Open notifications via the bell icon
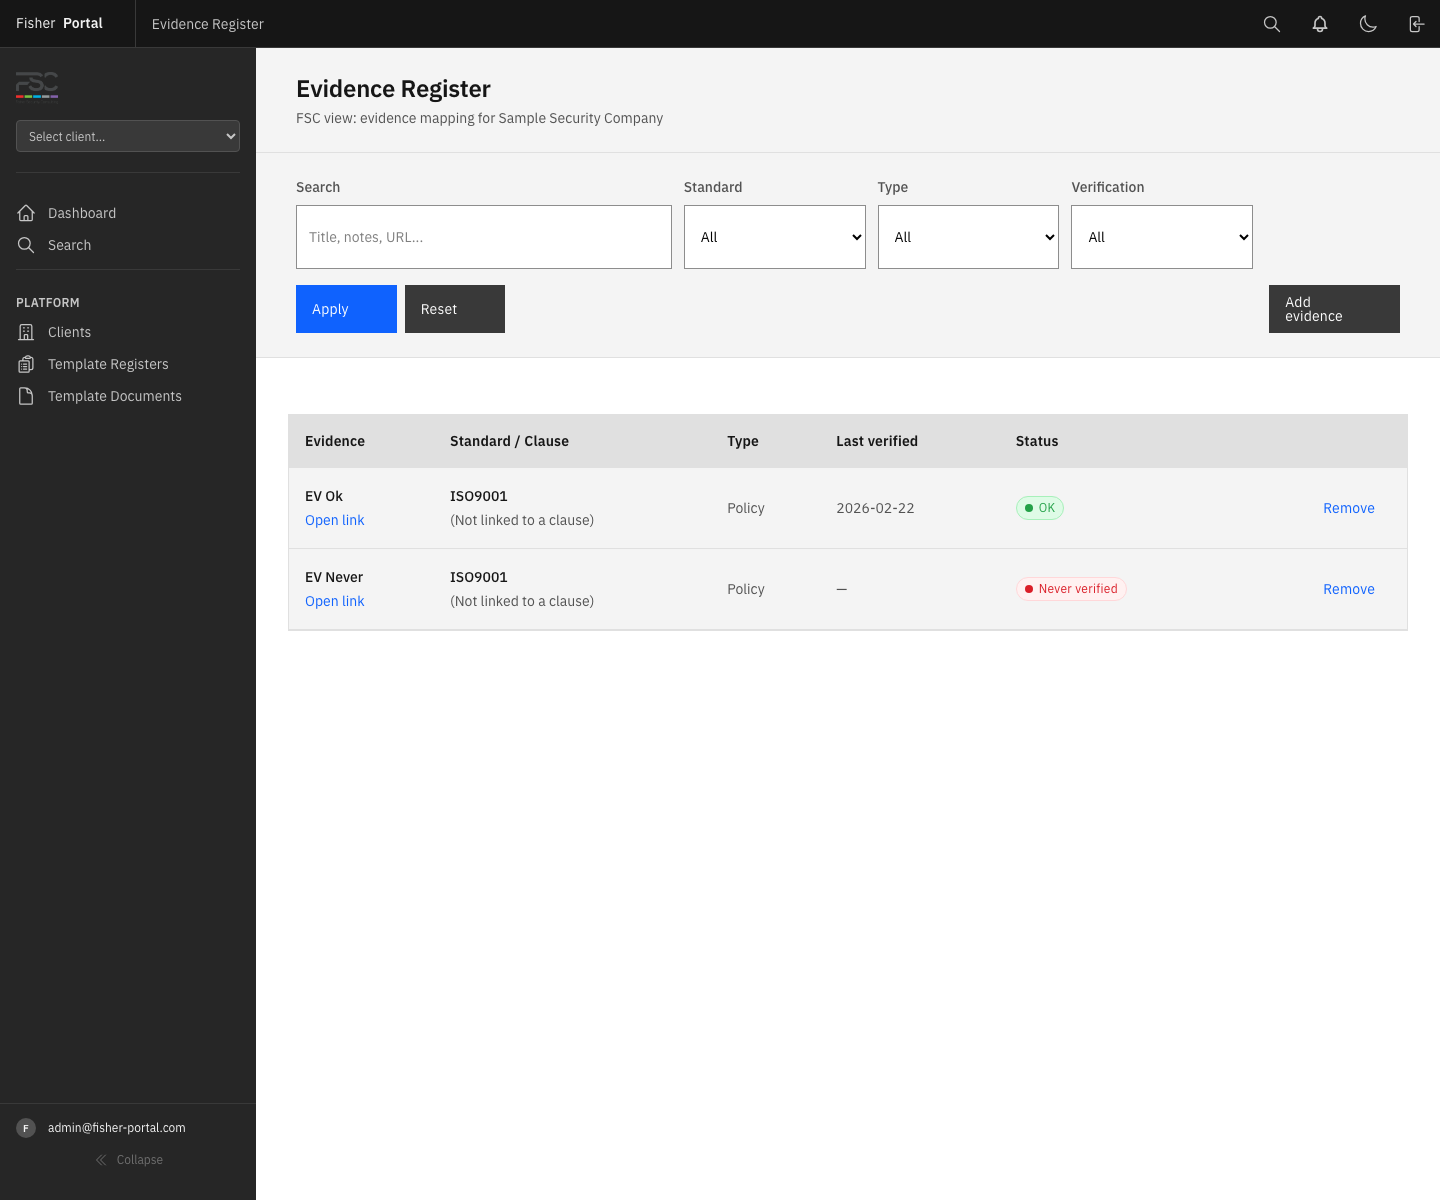The width and height of the screenshot is (1440, 1200). point(1319,23)
